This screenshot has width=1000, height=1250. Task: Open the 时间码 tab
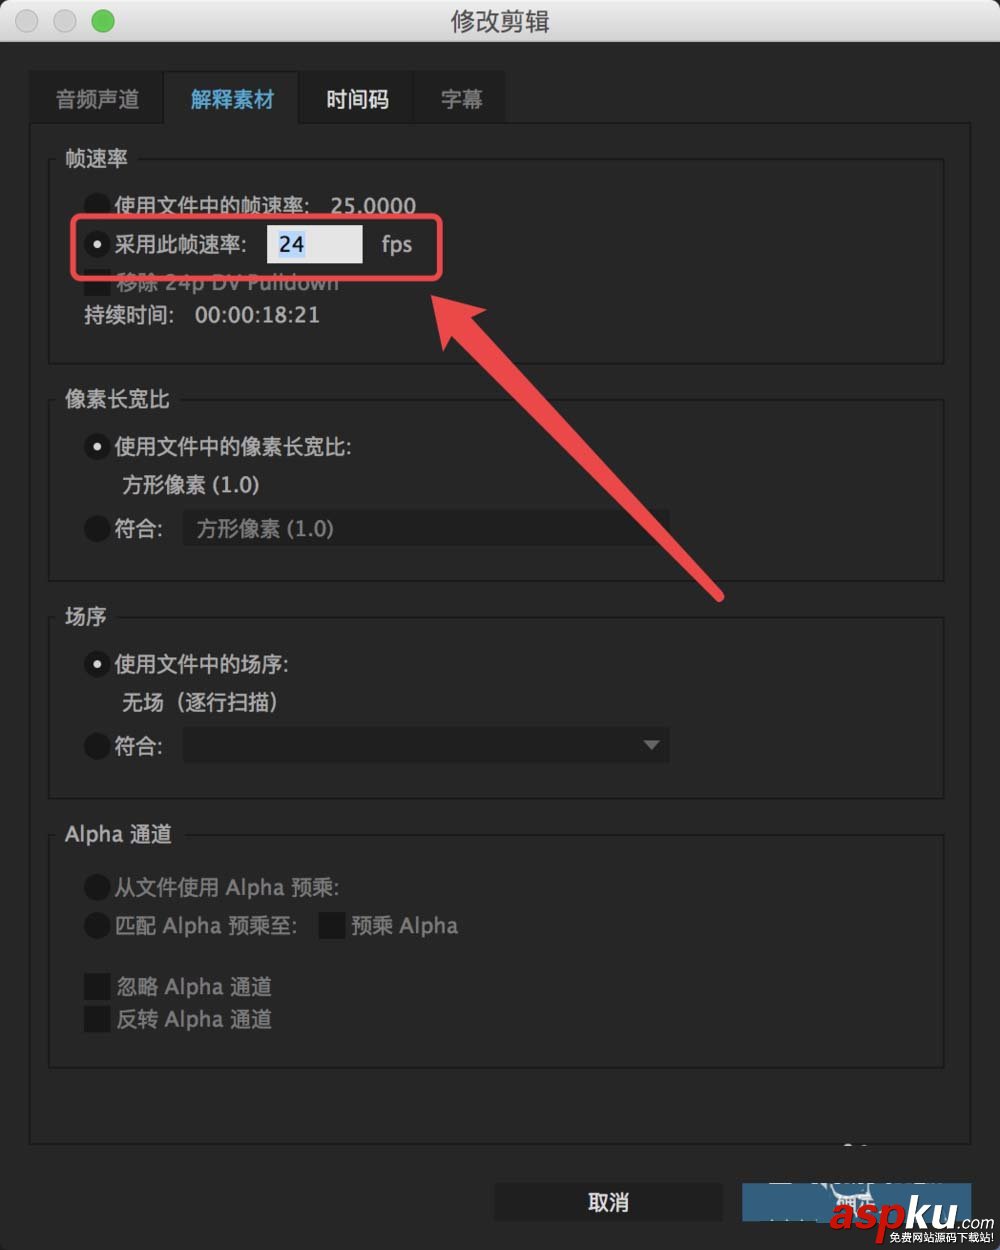[x=357, y=99]
